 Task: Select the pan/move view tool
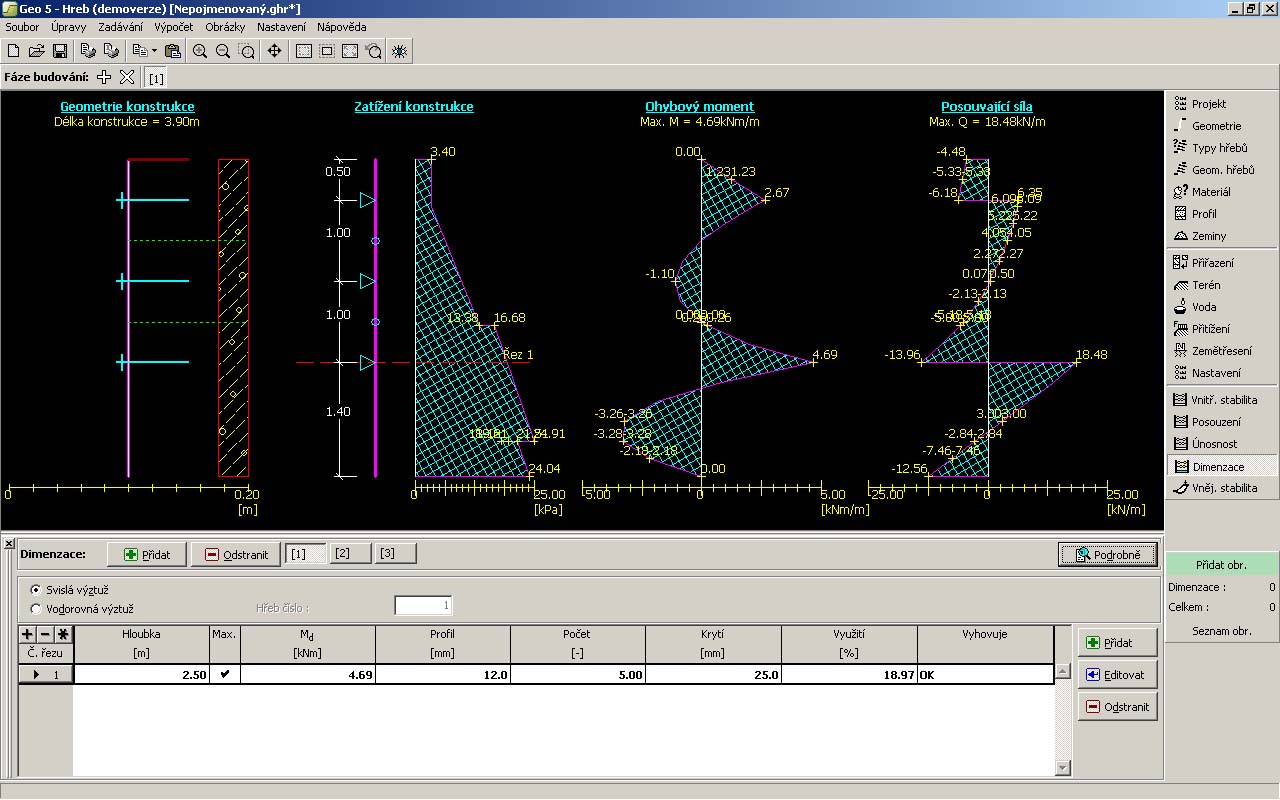pos(274,51)
